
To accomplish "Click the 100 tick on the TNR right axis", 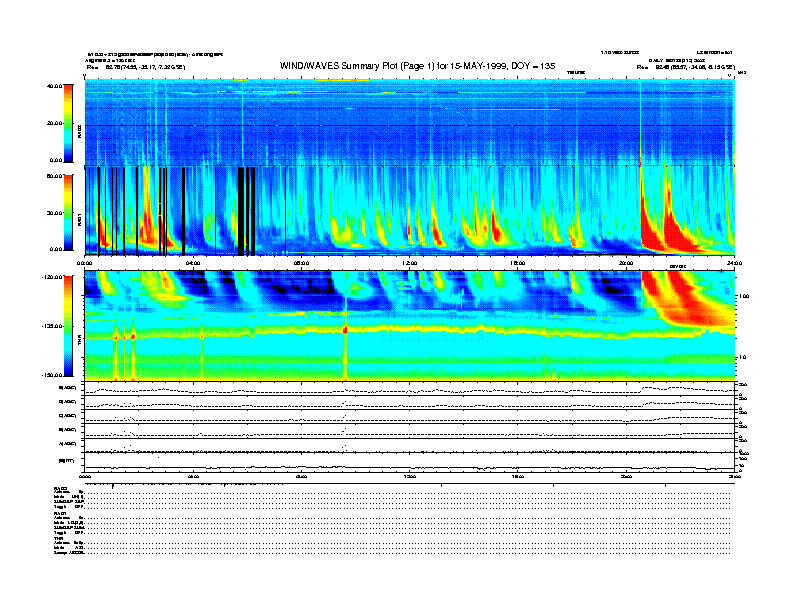I will [x=744, y=296].
